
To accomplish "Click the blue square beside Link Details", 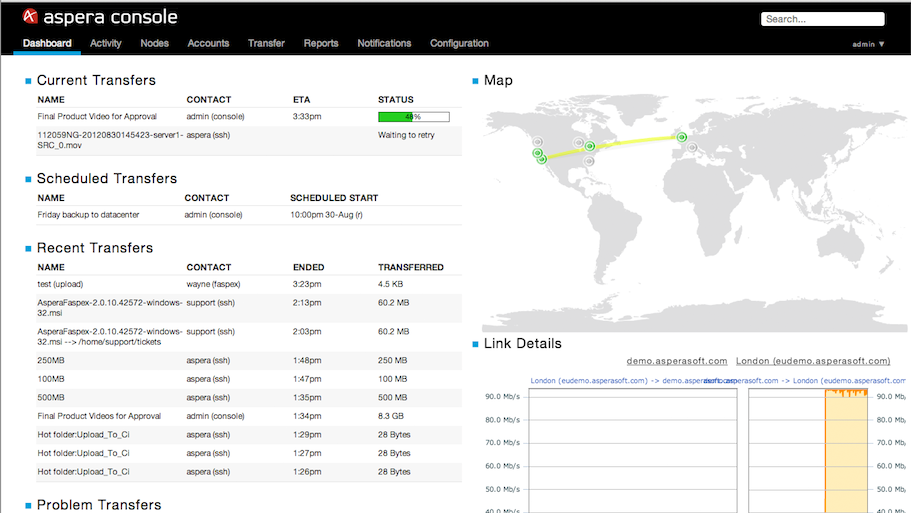I will point(476,344).
